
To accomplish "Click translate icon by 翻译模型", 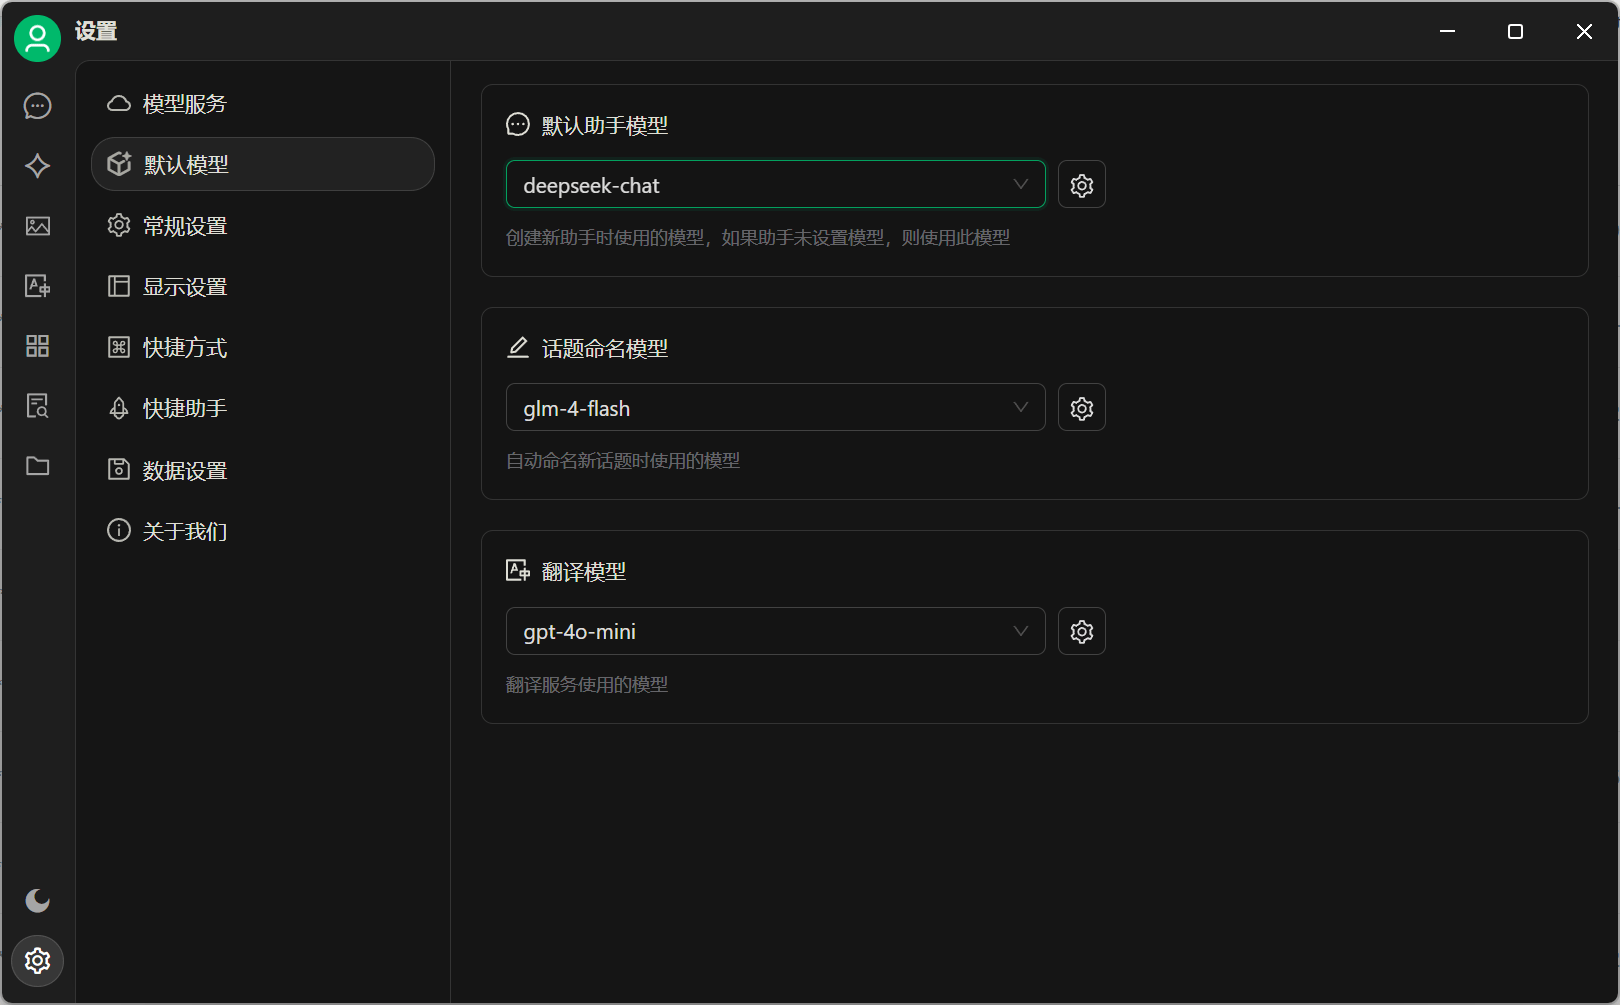I will (518, 571).
